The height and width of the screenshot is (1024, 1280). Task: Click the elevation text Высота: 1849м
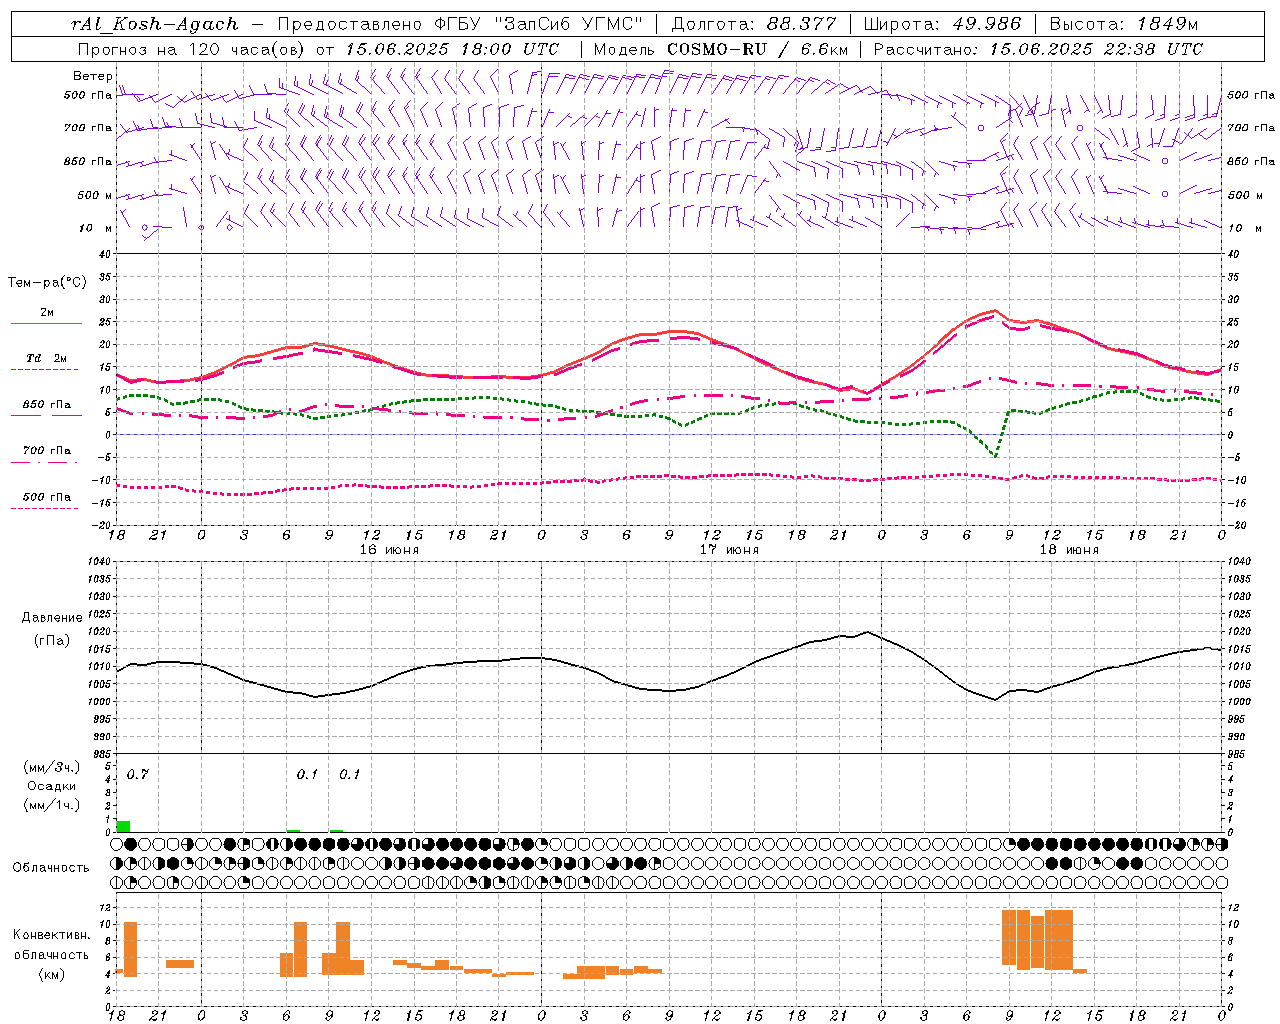(x=1123, y=24)
